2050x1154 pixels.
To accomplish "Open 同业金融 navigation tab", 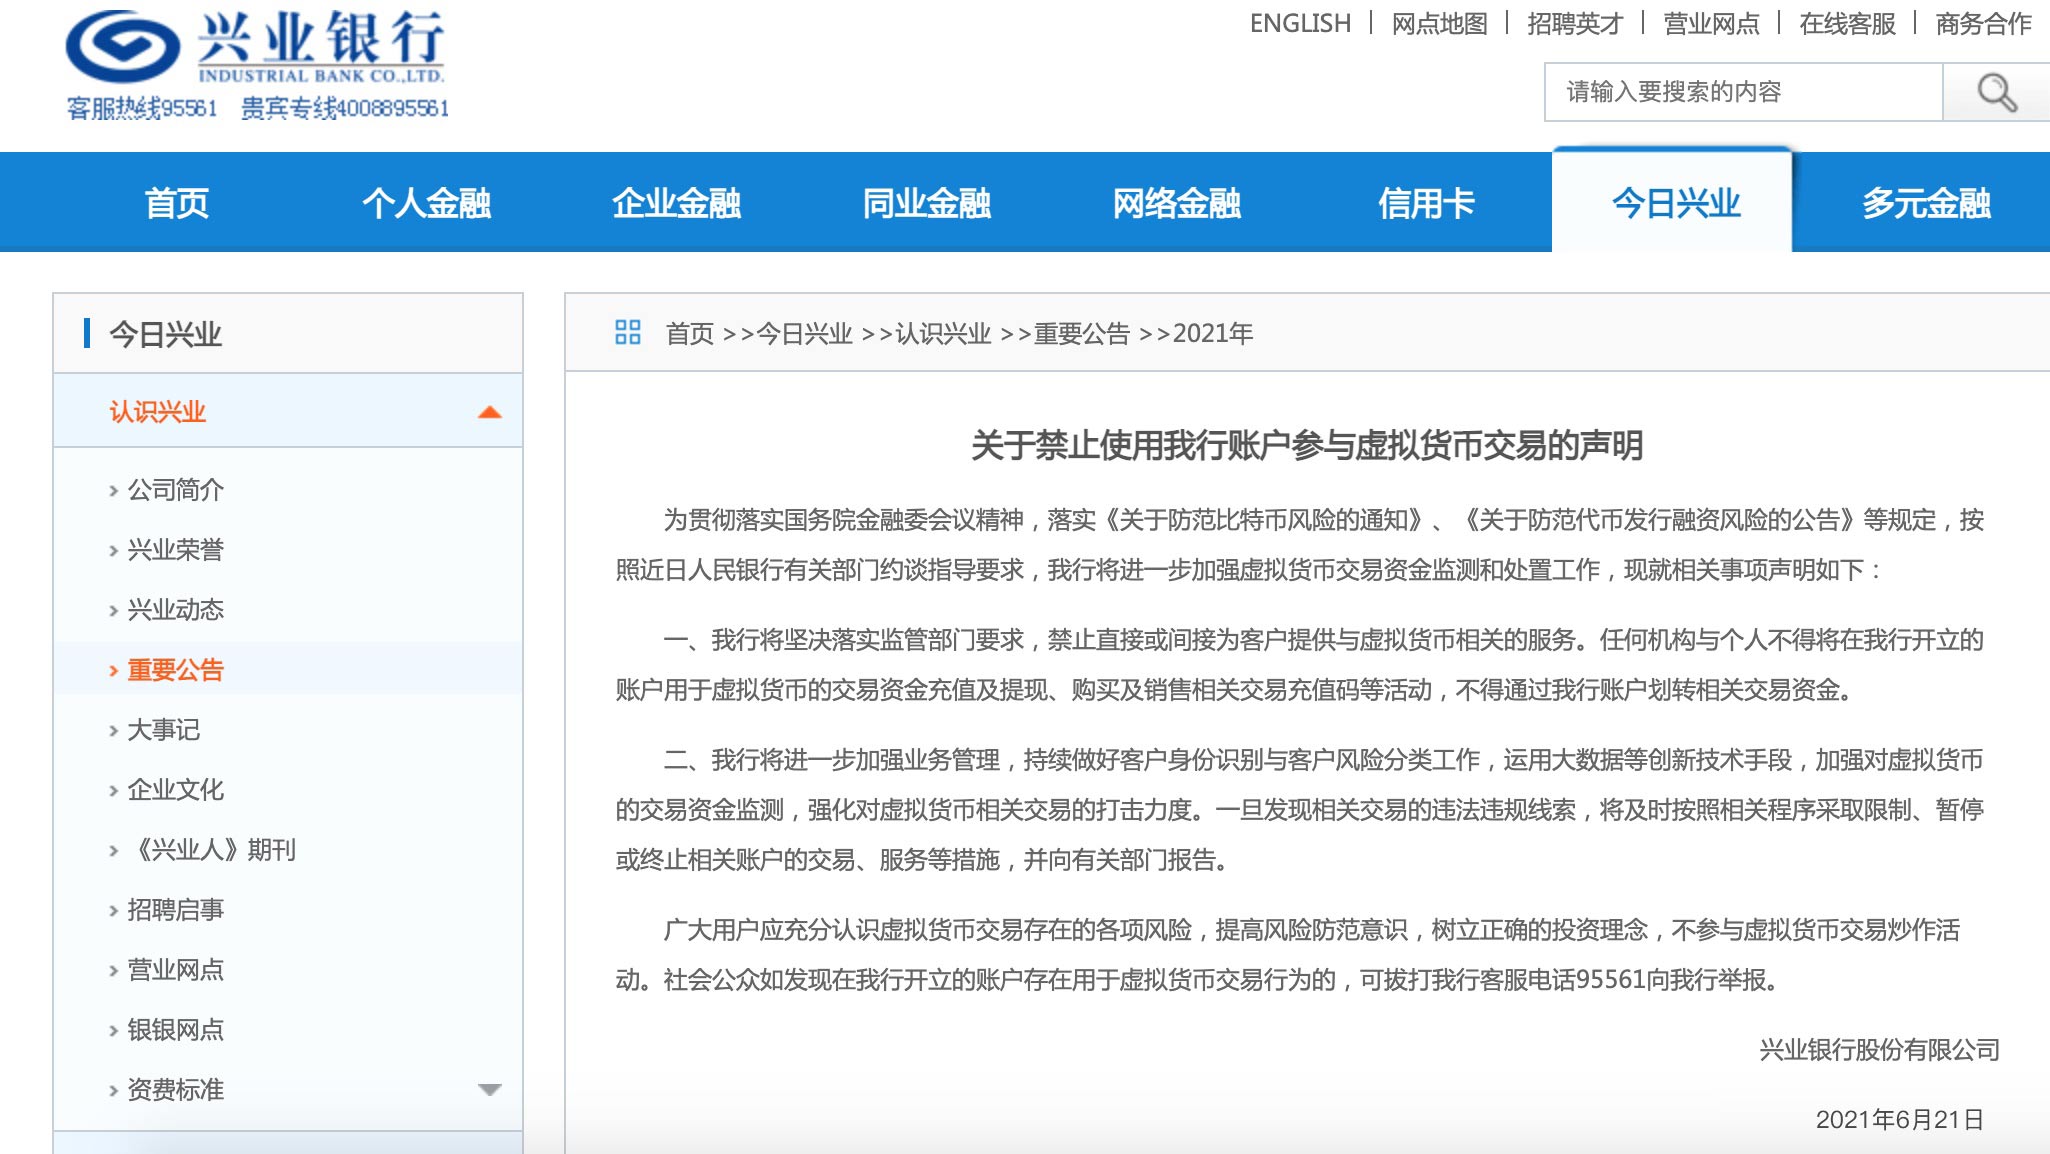I will coord(926,203).
